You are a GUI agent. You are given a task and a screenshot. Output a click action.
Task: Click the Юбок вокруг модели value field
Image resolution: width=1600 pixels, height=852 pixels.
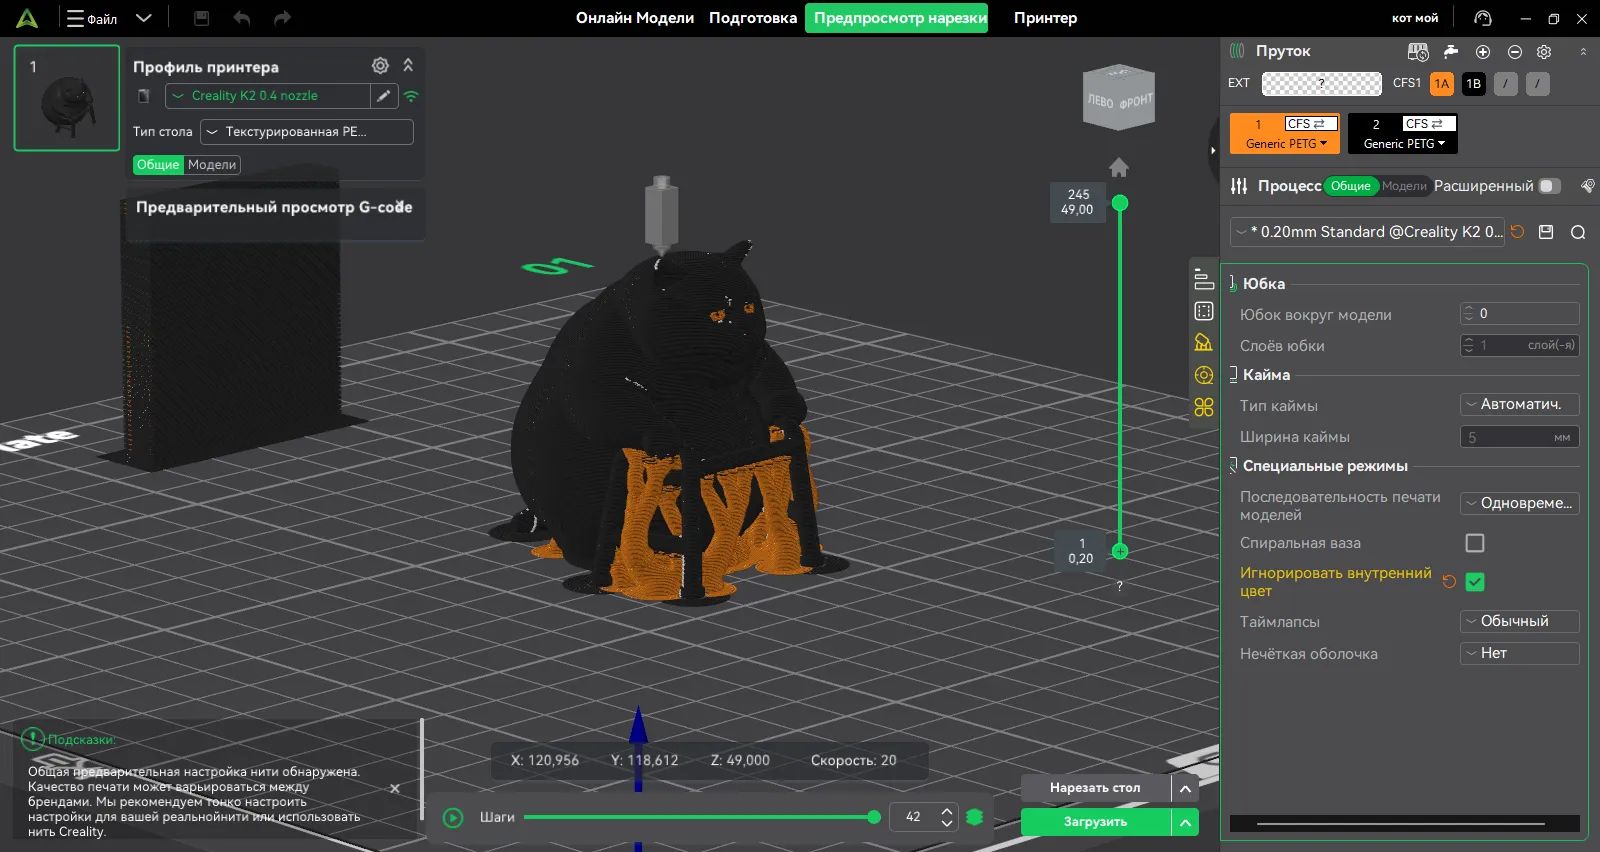[x=1520, y=314]
